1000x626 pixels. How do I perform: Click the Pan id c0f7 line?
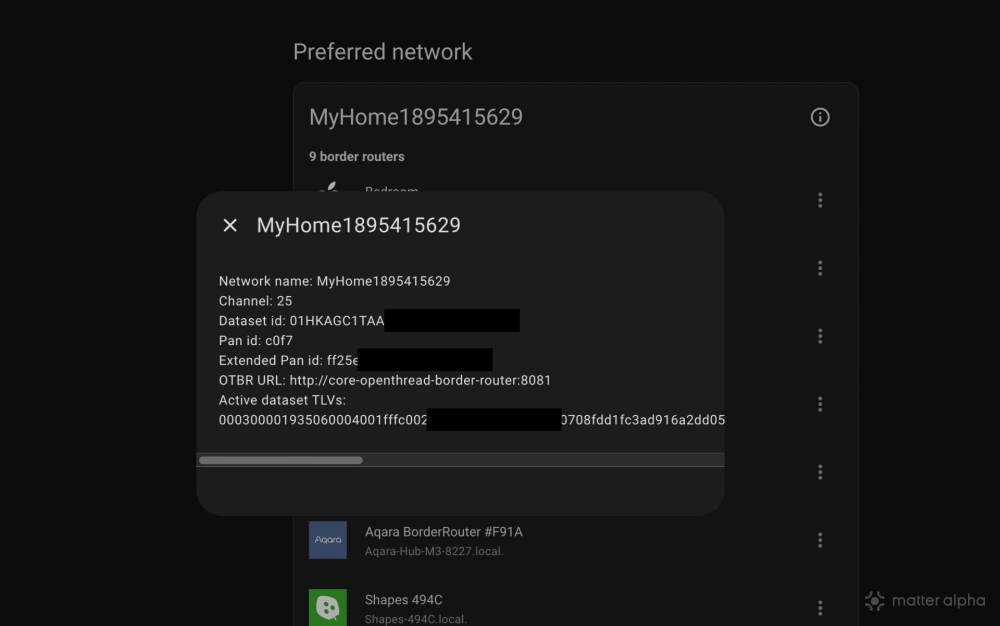click(255, 341)
